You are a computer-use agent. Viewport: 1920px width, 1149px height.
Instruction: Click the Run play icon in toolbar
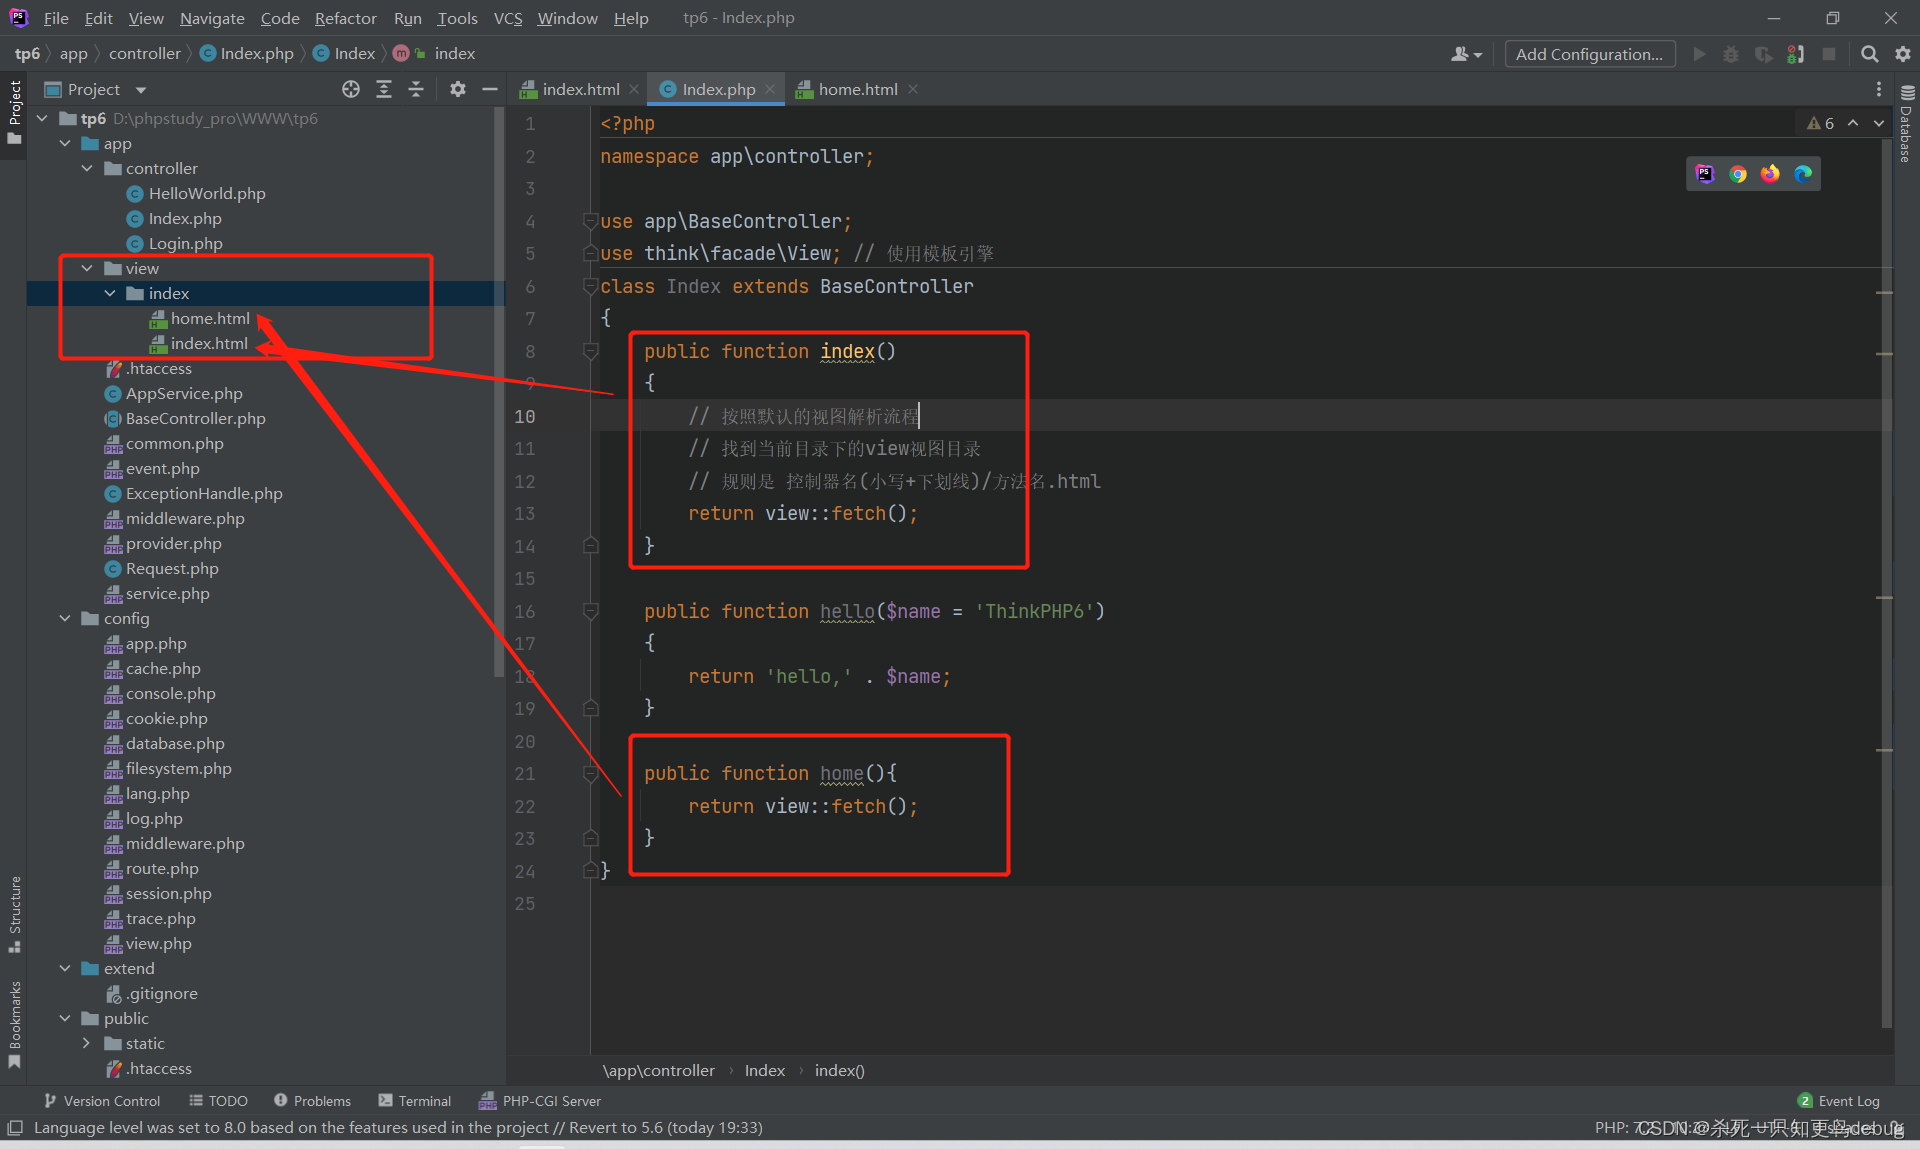(1699, 54)
